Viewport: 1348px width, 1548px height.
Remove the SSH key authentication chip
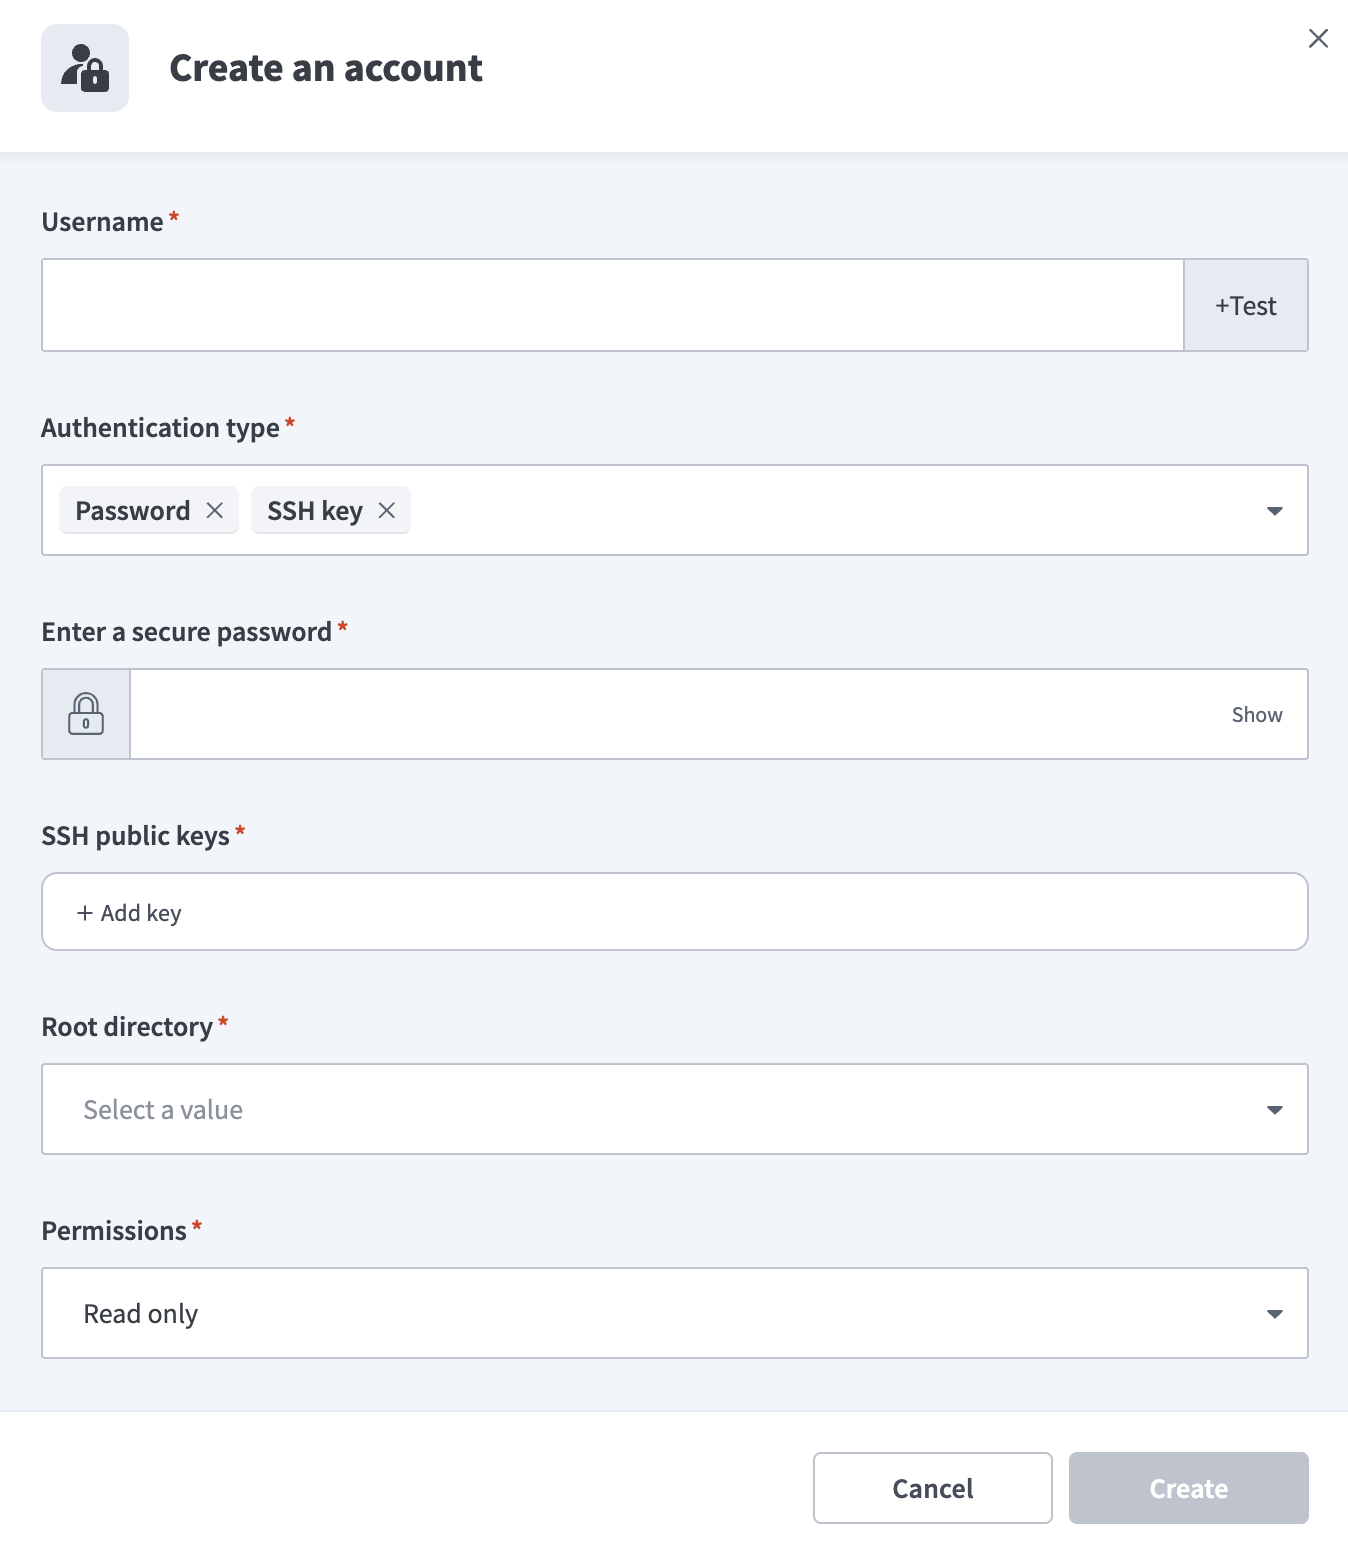tap(387, 510)
